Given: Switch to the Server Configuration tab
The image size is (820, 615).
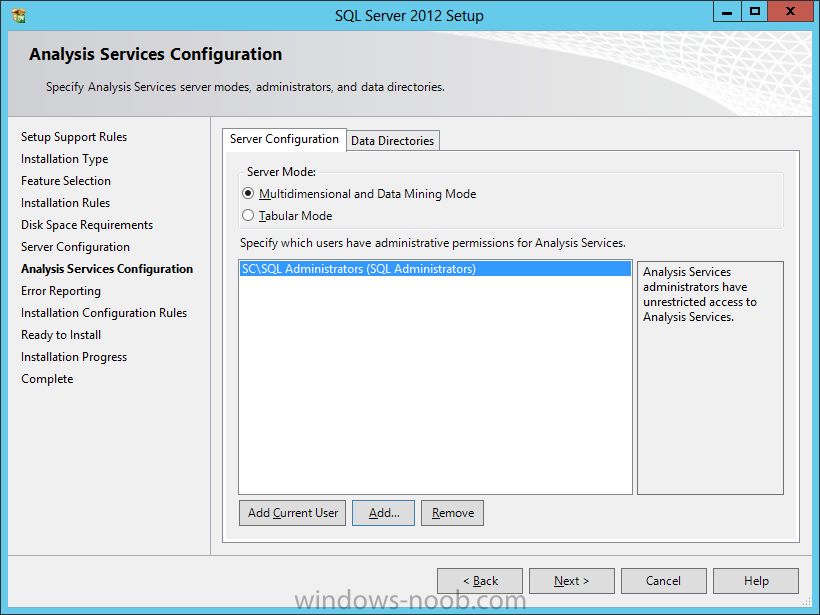Looking at the screenshot, I should (284, 139).
